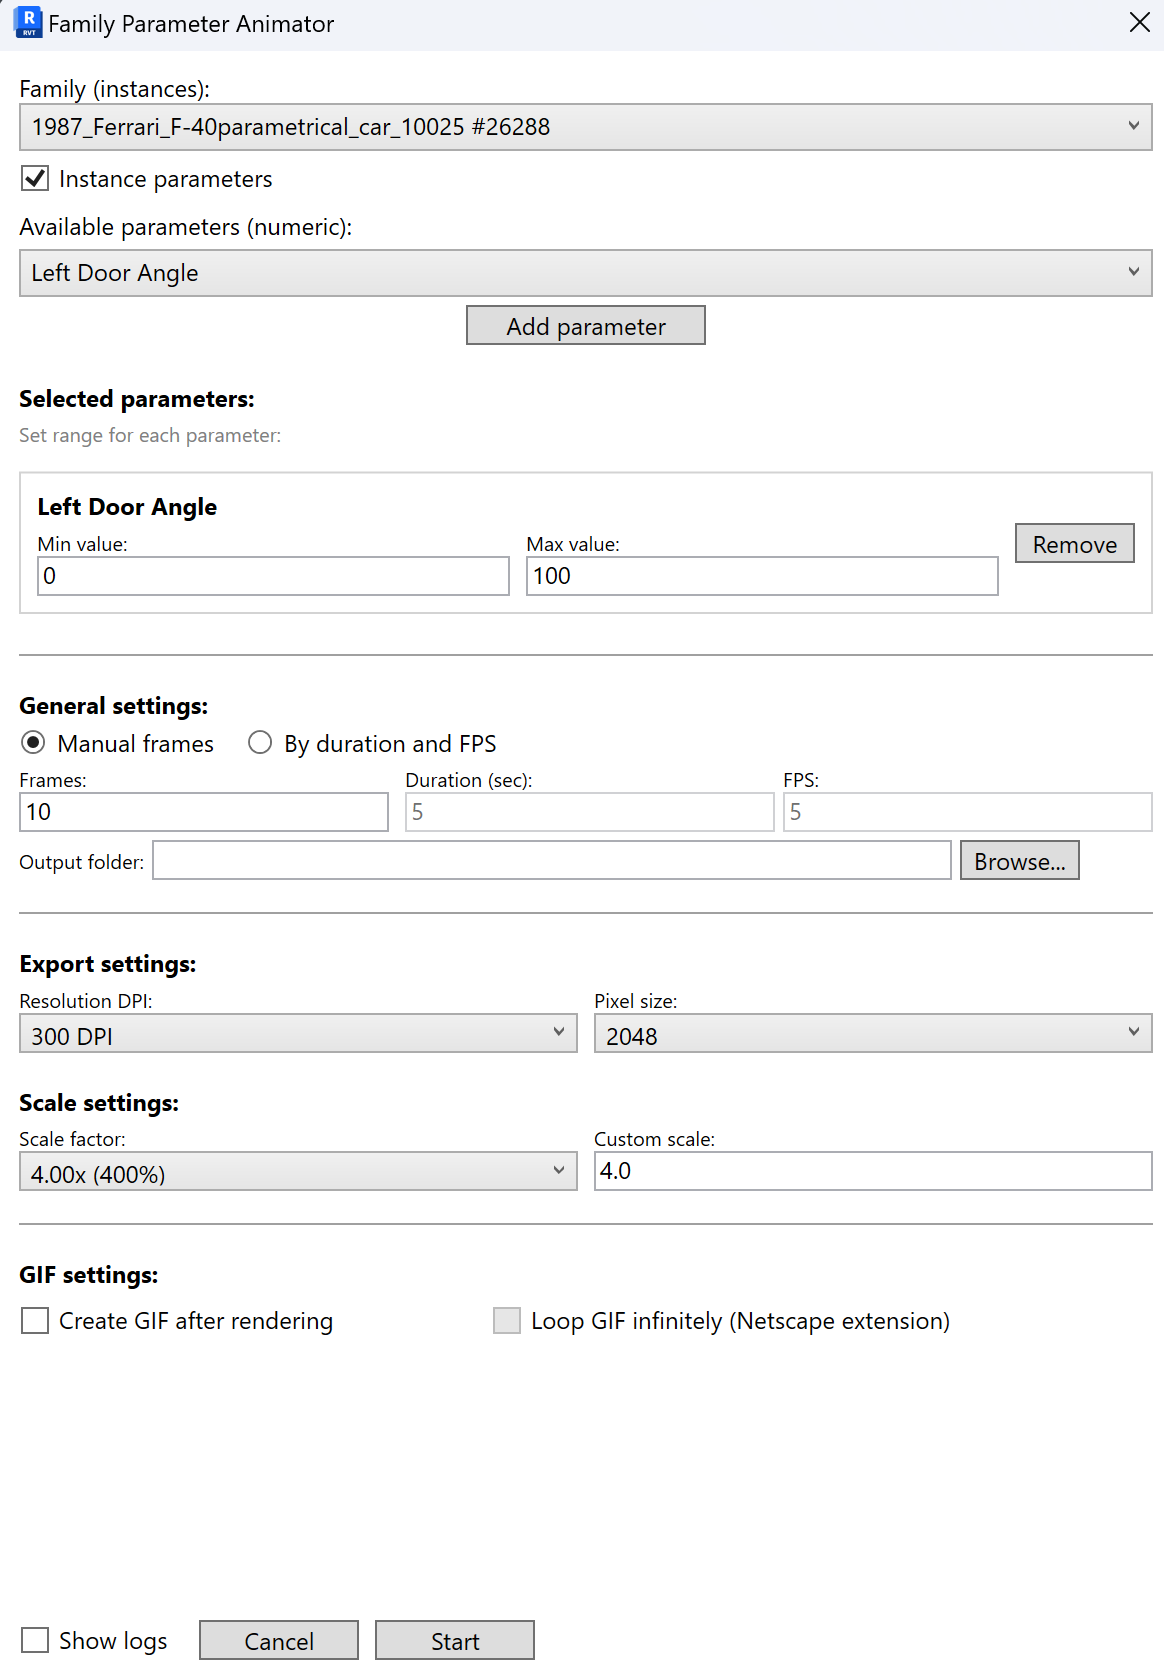Enable Create GIF after rendering
Image resolution: width=1164 pixels, height=1668 pixels.
tap(35, 1321)
